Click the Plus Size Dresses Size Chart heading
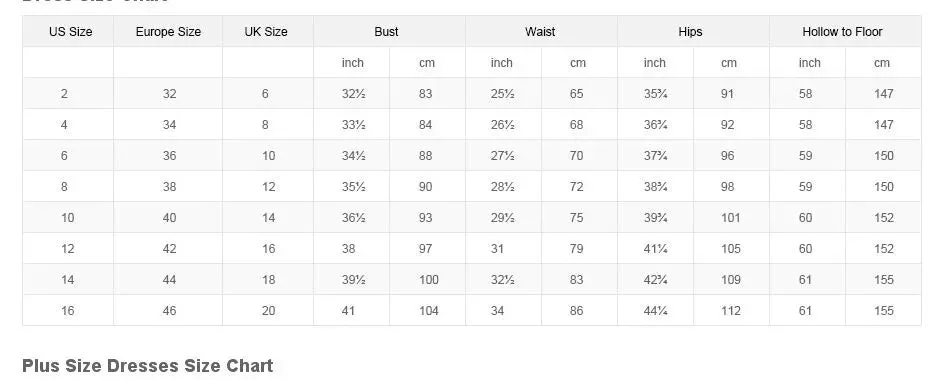This screenshot has height=380, width=934. (147, 365)
